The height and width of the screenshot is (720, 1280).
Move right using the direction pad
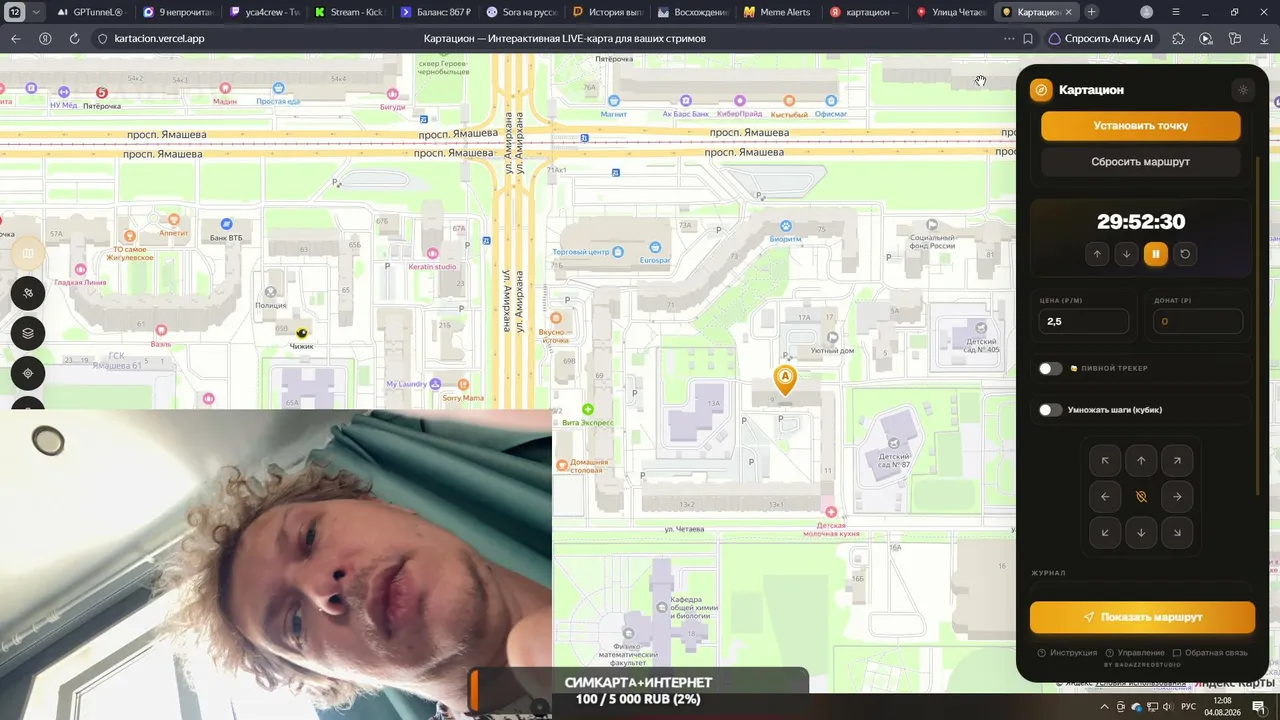coord(1177,497)
